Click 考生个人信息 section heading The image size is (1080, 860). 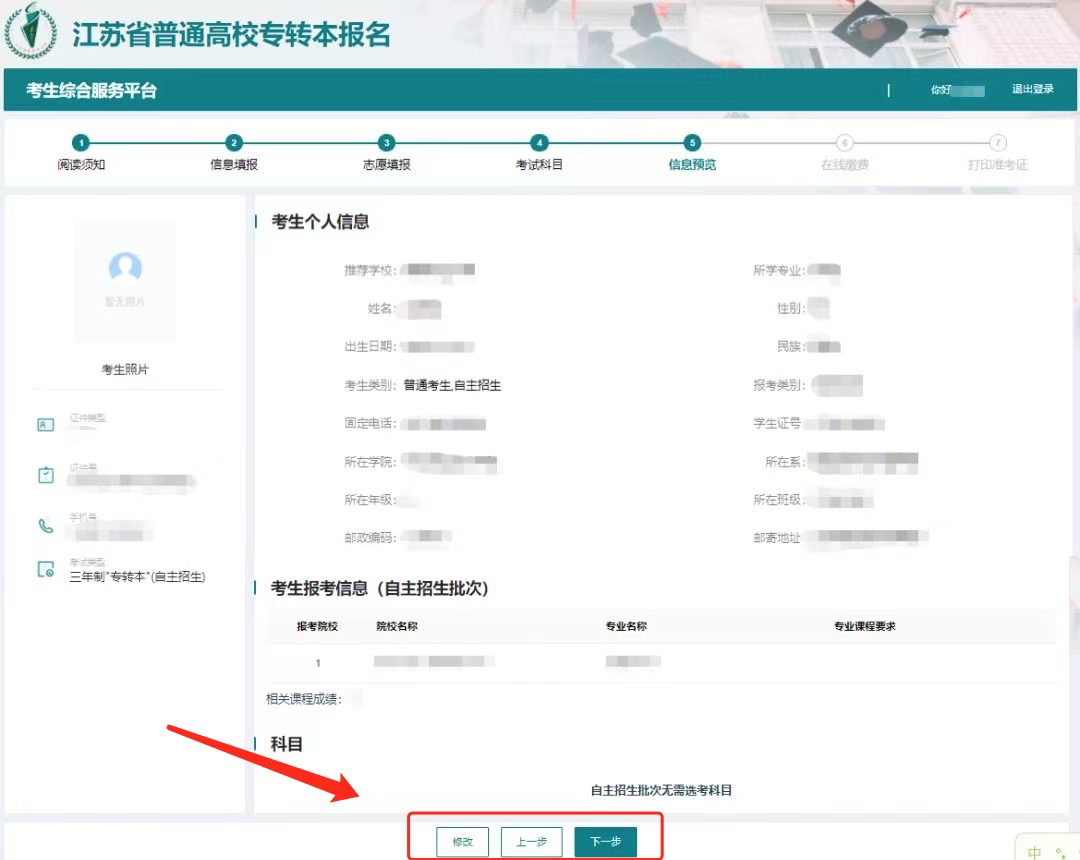(x=320, y=222)
